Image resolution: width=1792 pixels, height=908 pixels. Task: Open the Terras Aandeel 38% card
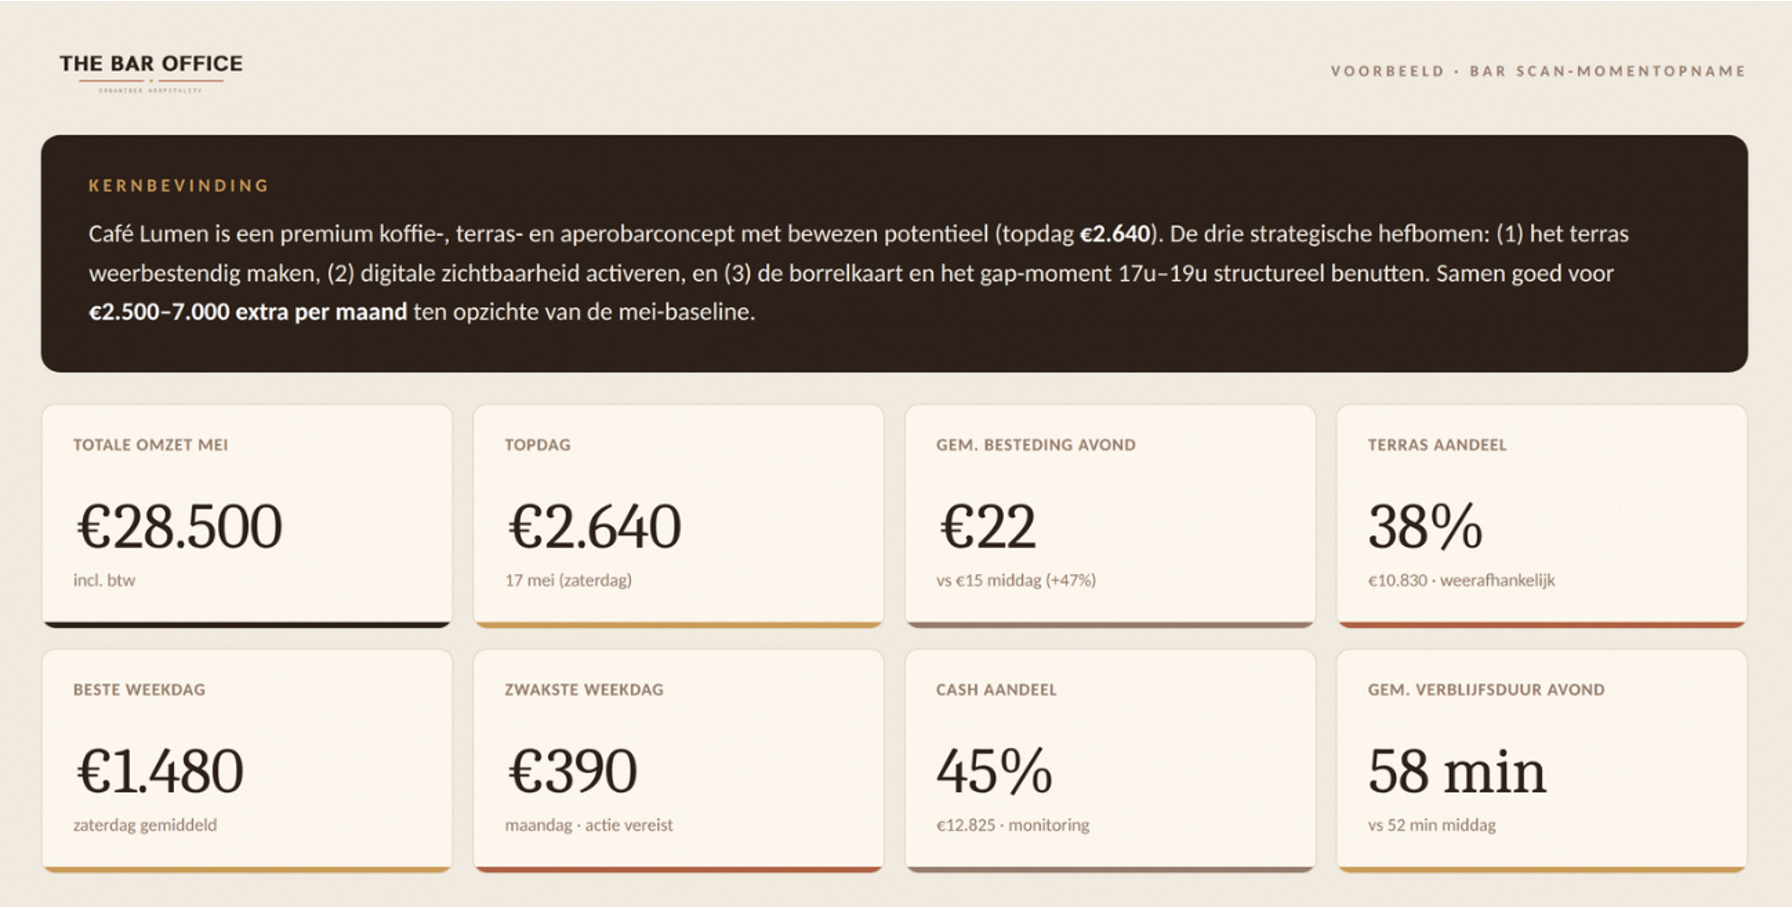pyautogui.click(x=1541, y=516)
